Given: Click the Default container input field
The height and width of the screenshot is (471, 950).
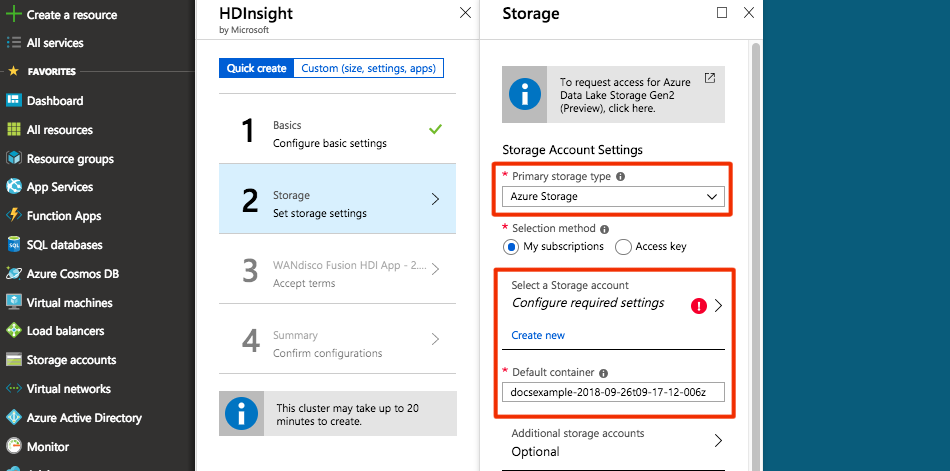Looking at the screenshot, I should point(613,392).
